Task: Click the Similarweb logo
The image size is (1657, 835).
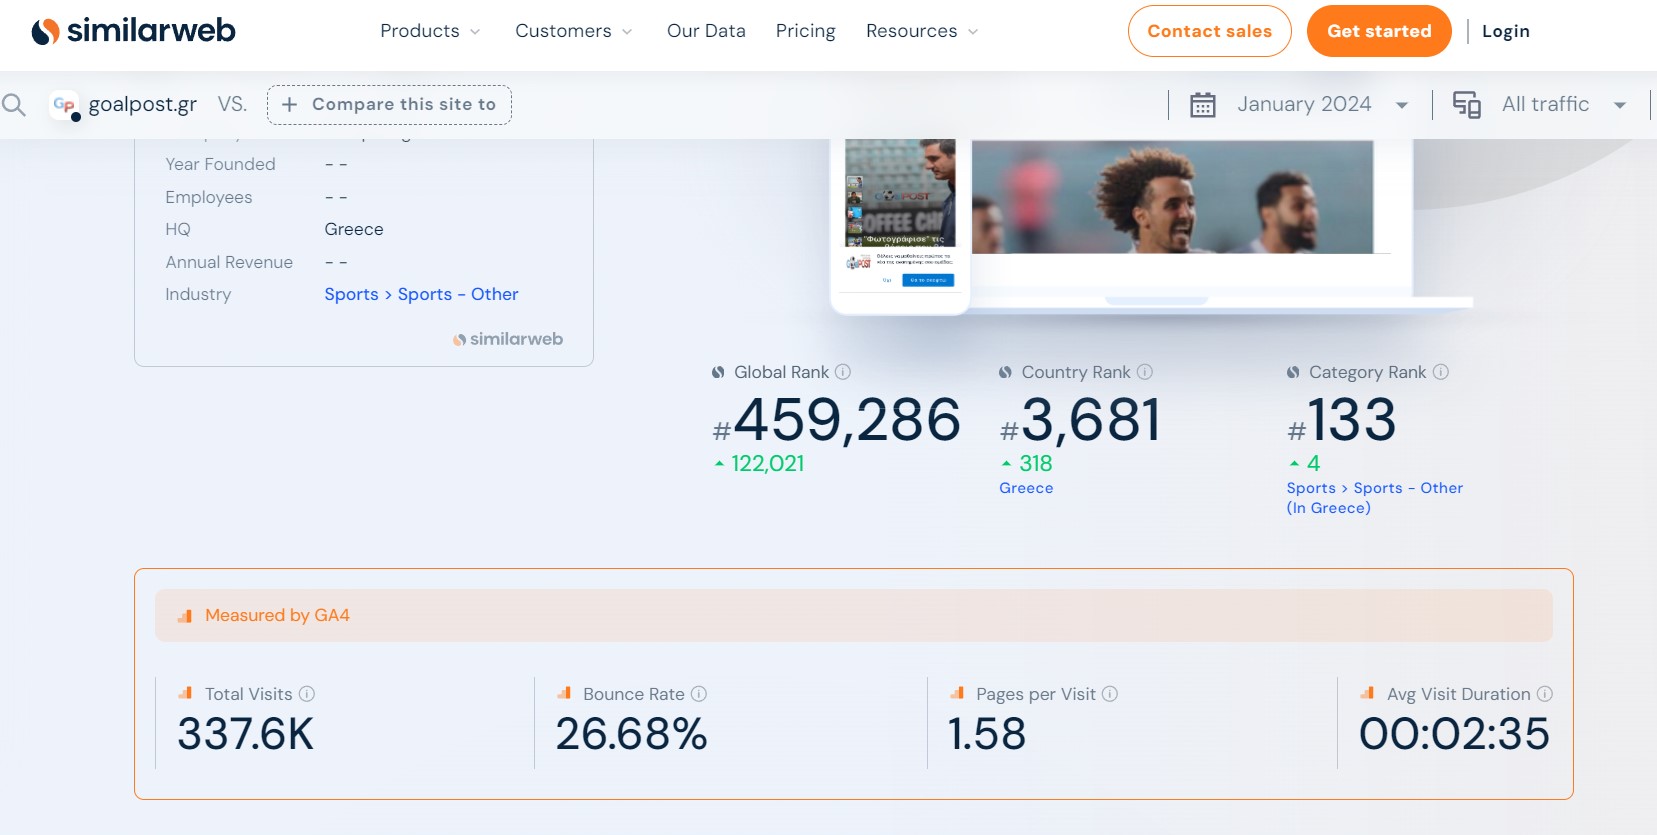Action: pyautogui.click(x=133, y=31)
